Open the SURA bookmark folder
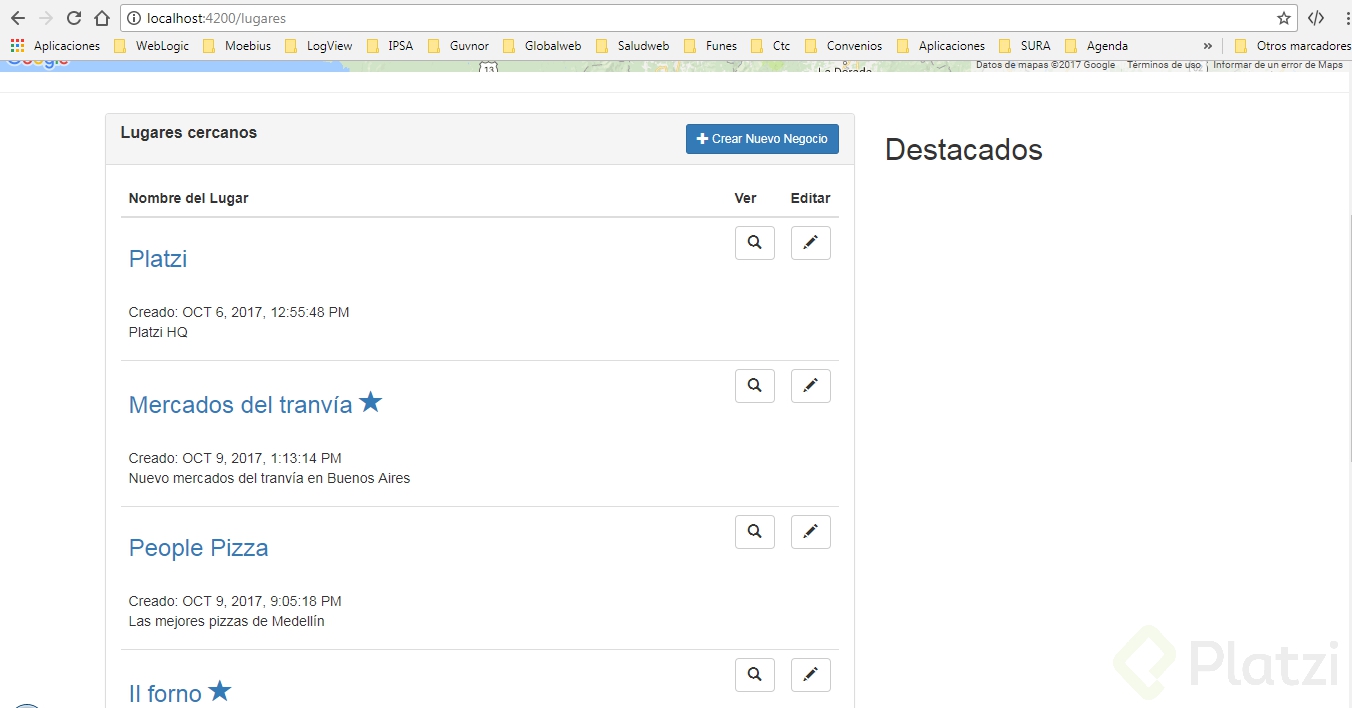 1025,46
